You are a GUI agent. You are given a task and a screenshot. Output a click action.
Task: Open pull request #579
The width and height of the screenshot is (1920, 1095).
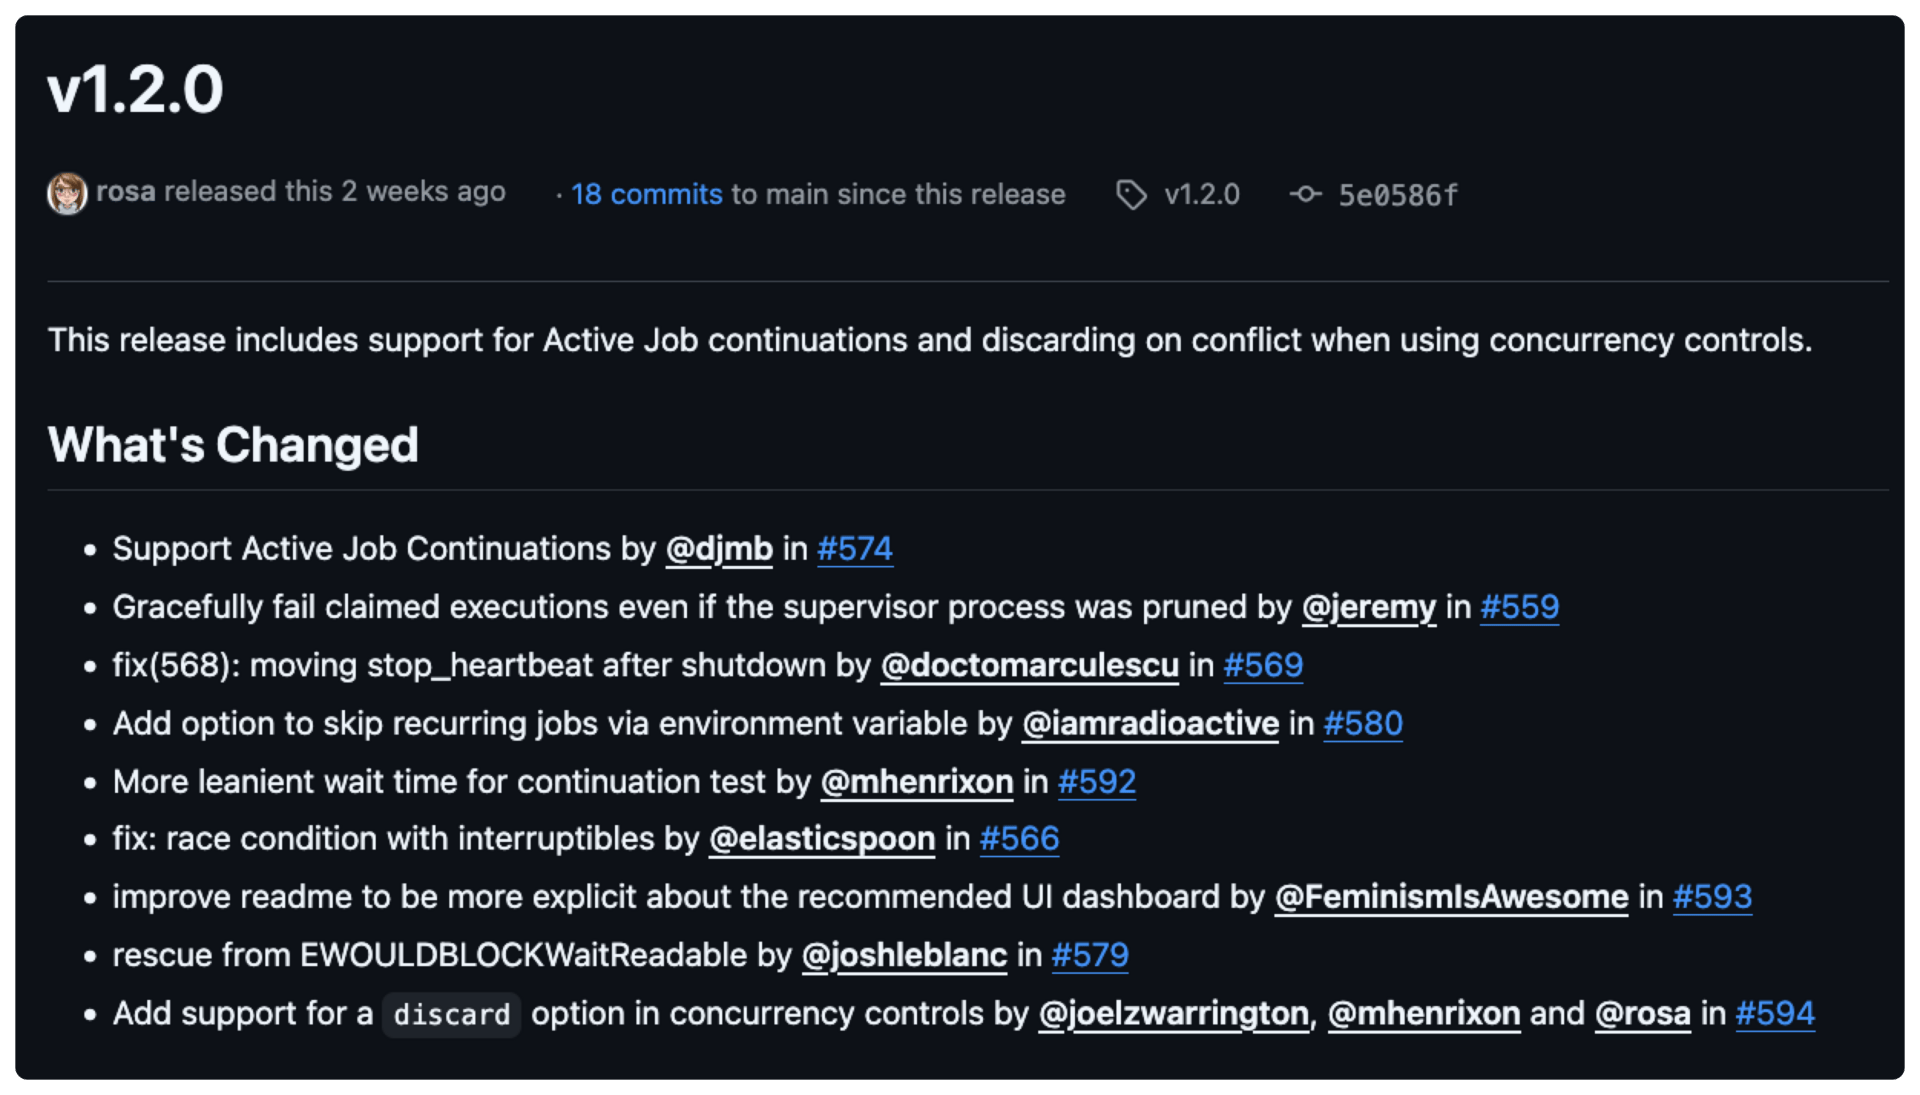tap(1090, 955)
